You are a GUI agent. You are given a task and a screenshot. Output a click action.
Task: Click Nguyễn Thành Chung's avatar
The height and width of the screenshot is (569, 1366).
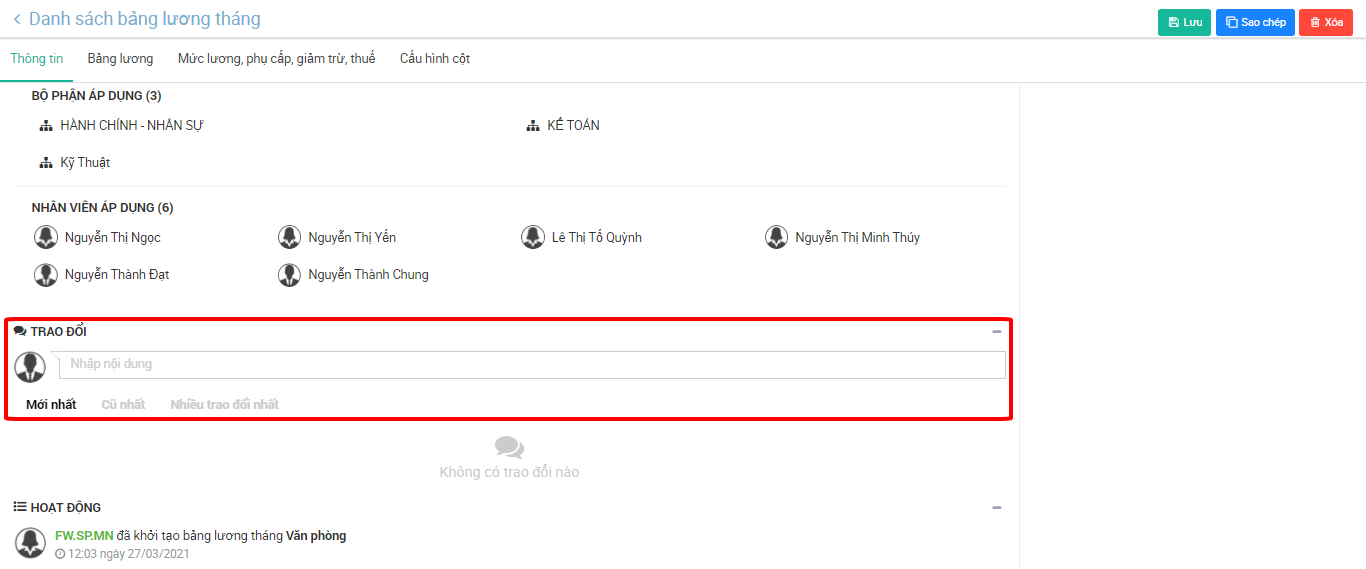click(289, 275)
